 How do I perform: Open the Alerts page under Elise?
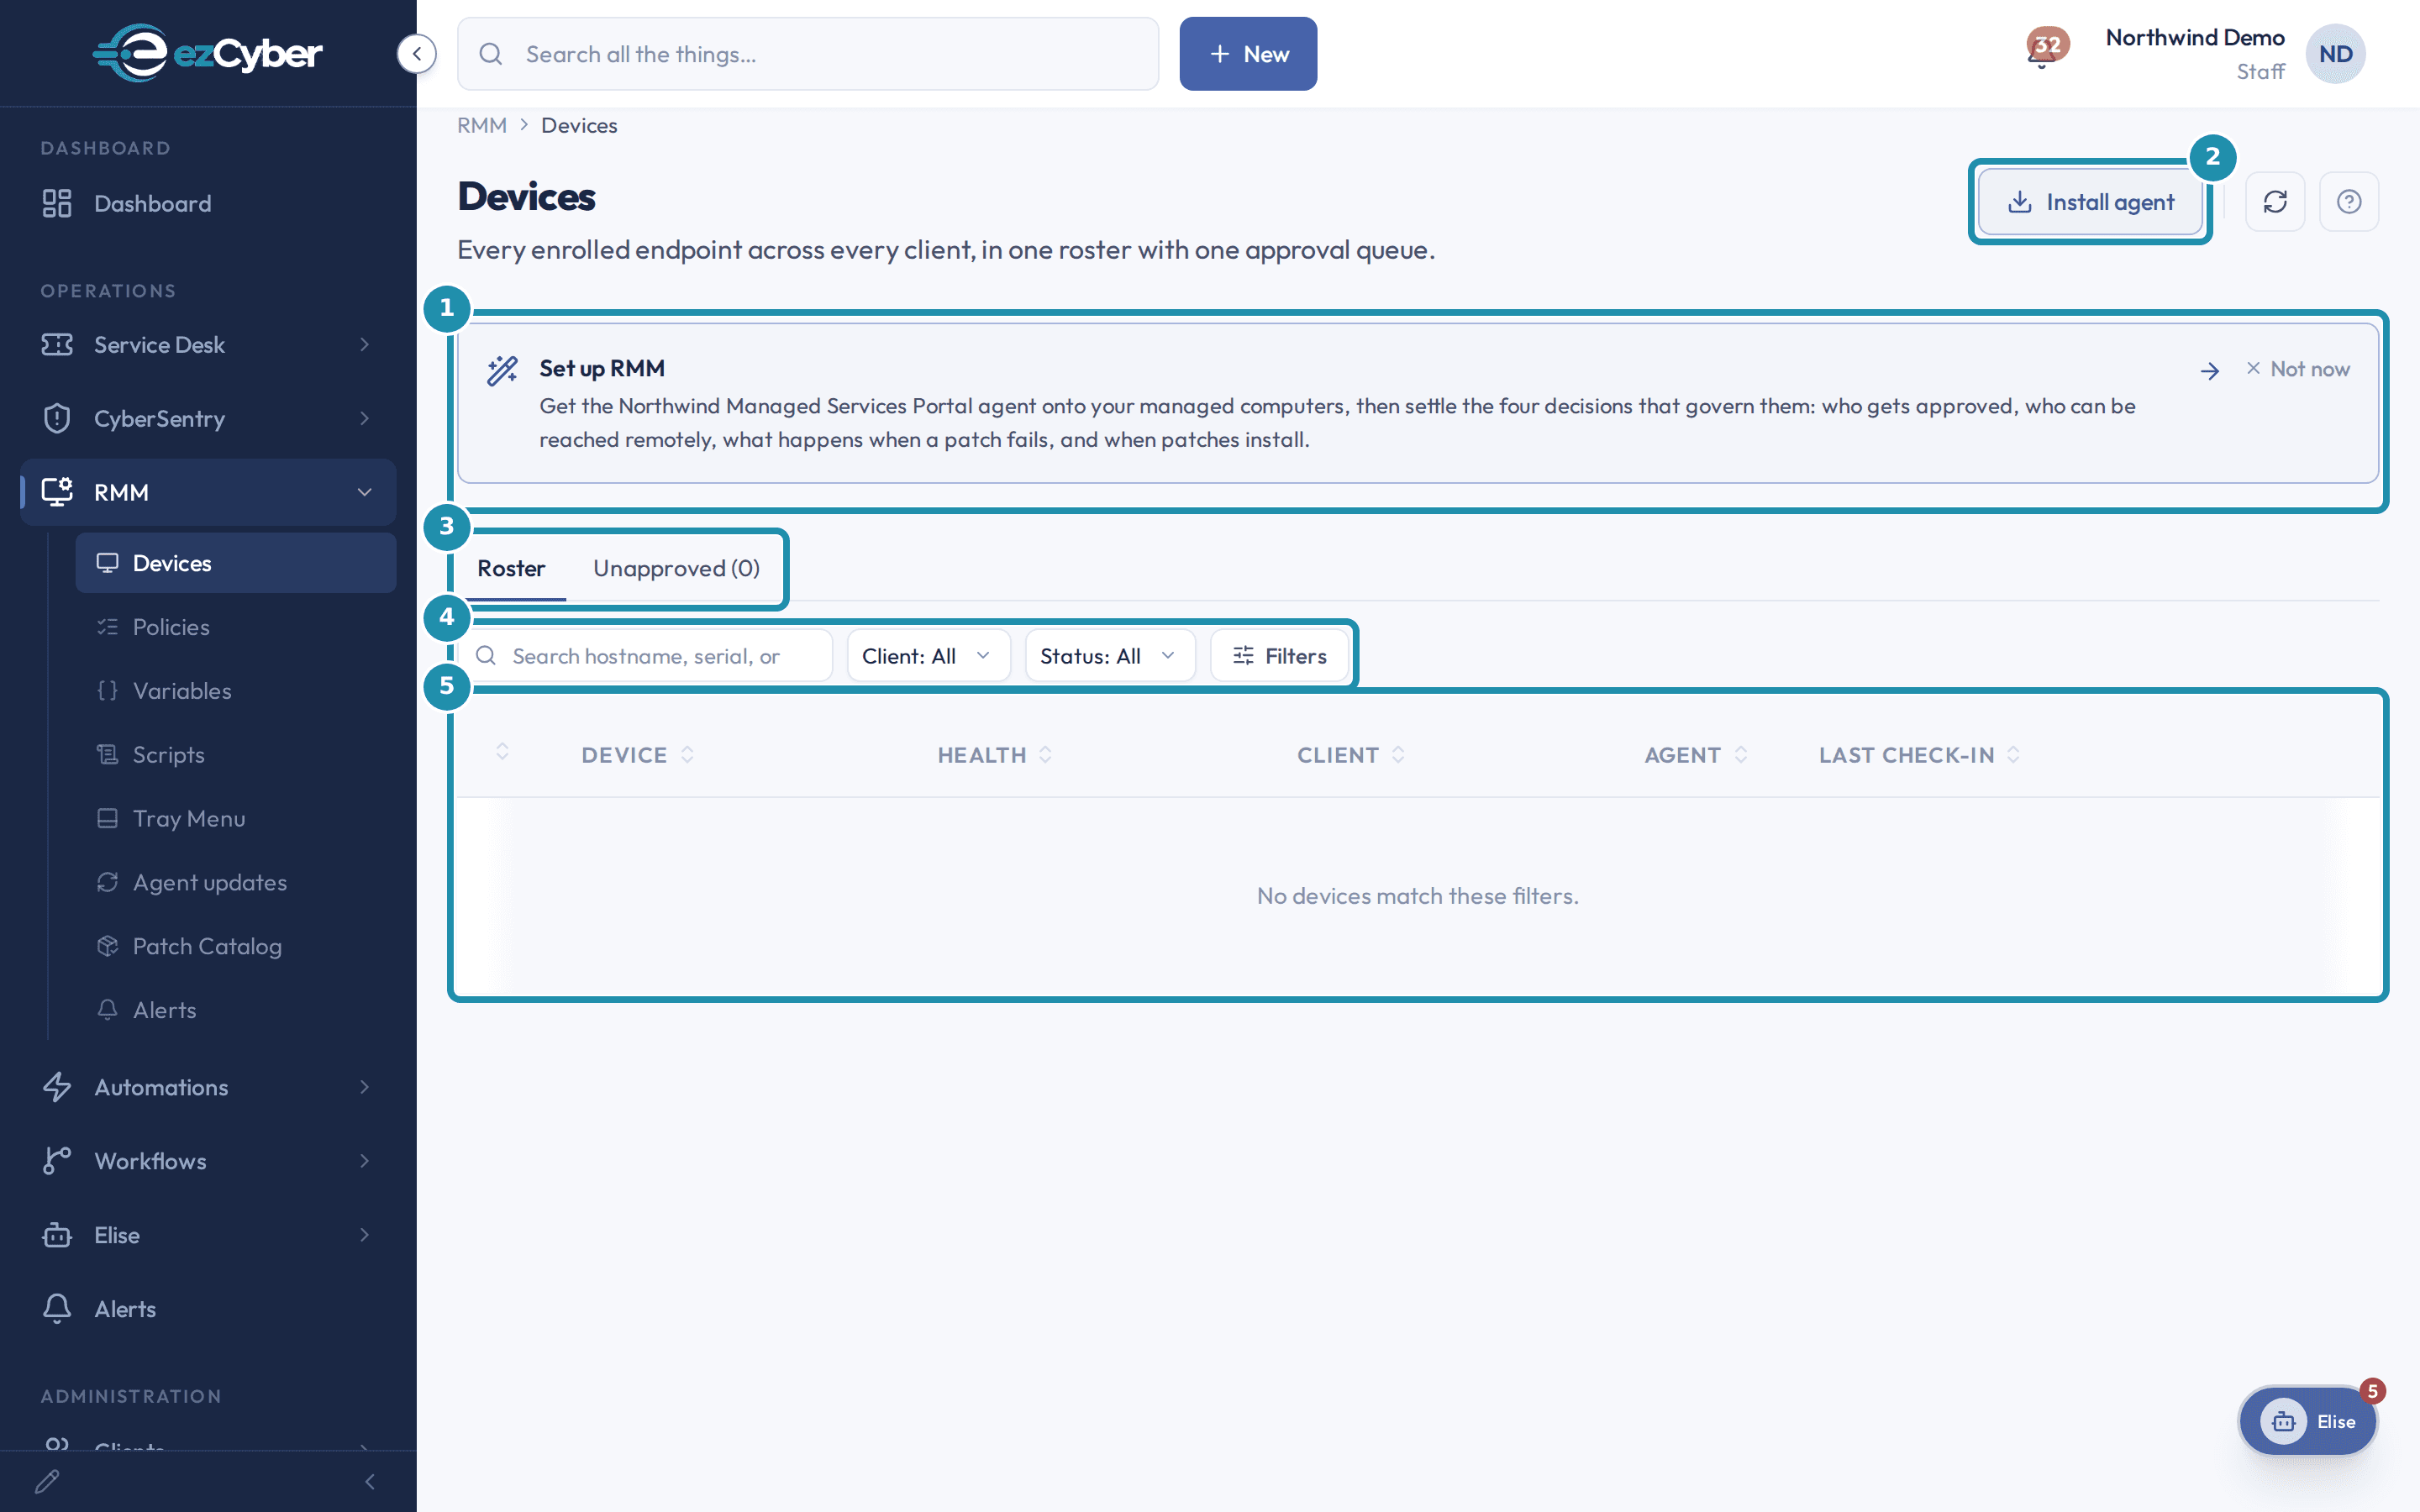(x=208, y=1309)
